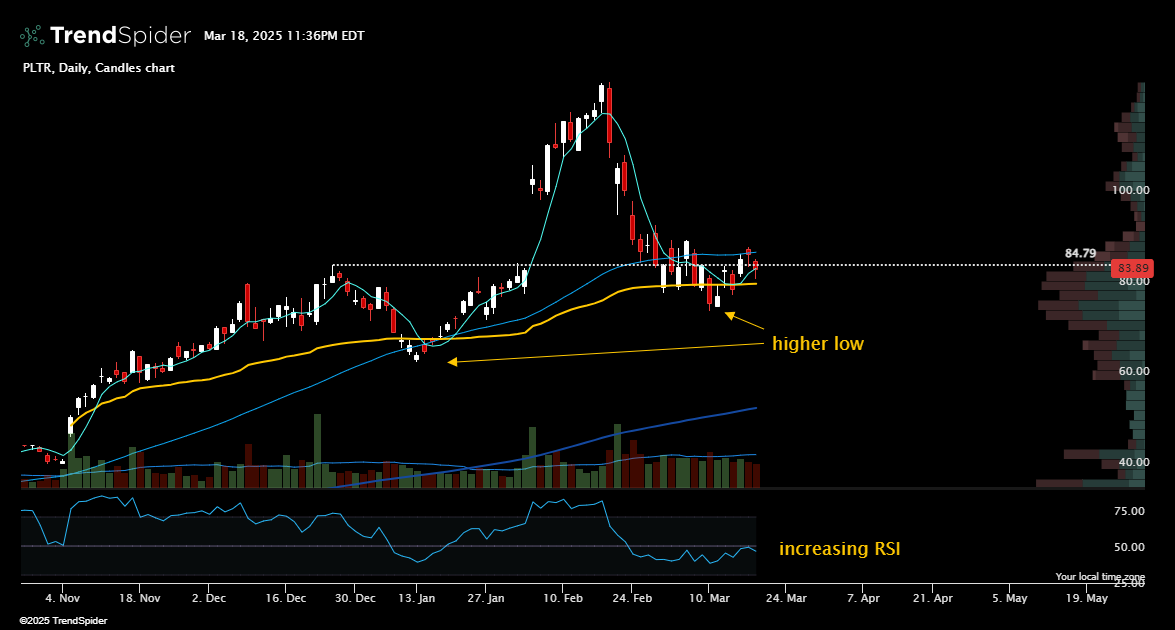
Task: Click the 16. Dec date label
Action: (286, 598)
